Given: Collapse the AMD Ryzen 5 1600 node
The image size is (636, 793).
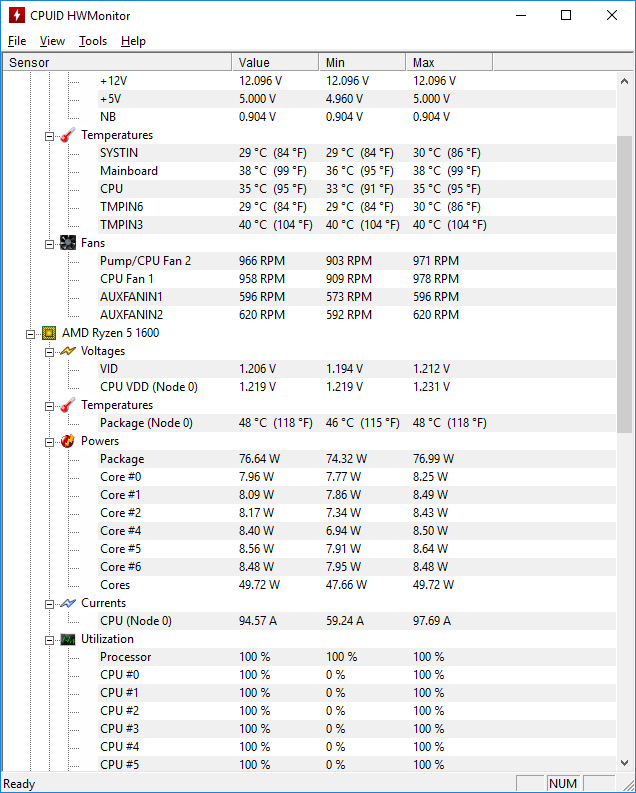Looking at the screenshot, I should point(31,334).
